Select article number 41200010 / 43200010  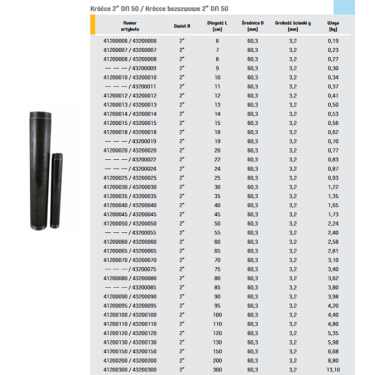(130, 77)
